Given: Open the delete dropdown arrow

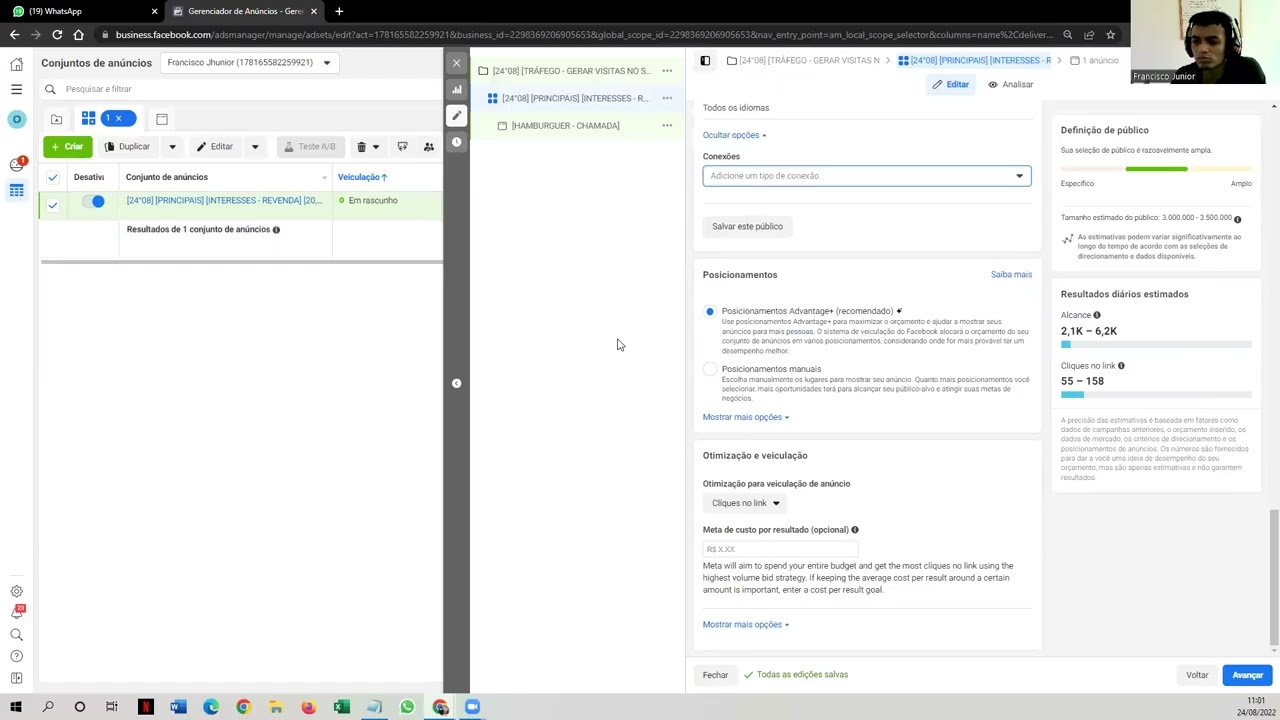Looking at the screenshot, I should [x=376, y=147].
